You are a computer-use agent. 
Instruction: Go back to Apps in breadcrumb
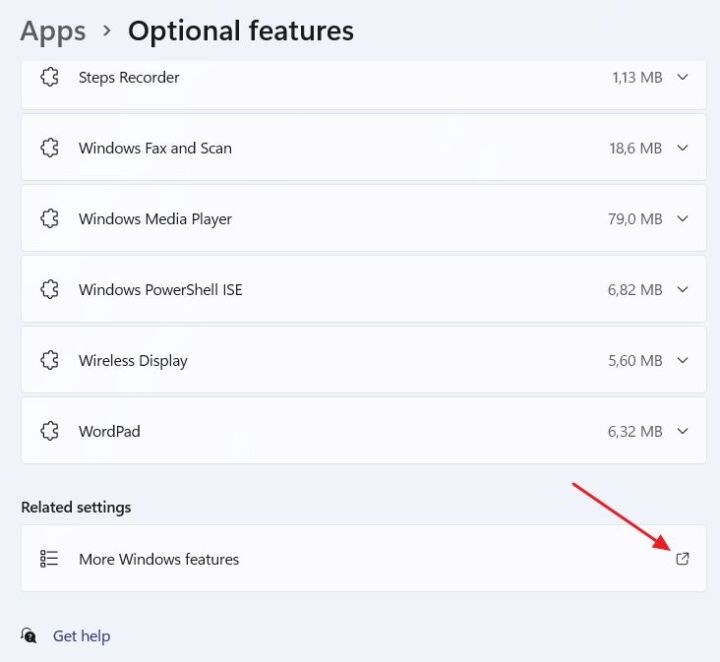point(53,31)
